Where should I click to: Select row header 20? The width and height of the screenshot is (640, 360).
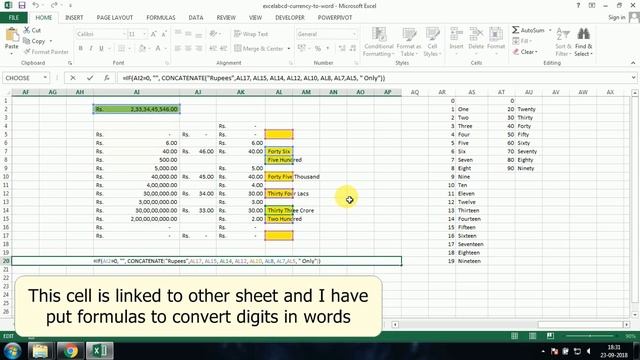6,261
